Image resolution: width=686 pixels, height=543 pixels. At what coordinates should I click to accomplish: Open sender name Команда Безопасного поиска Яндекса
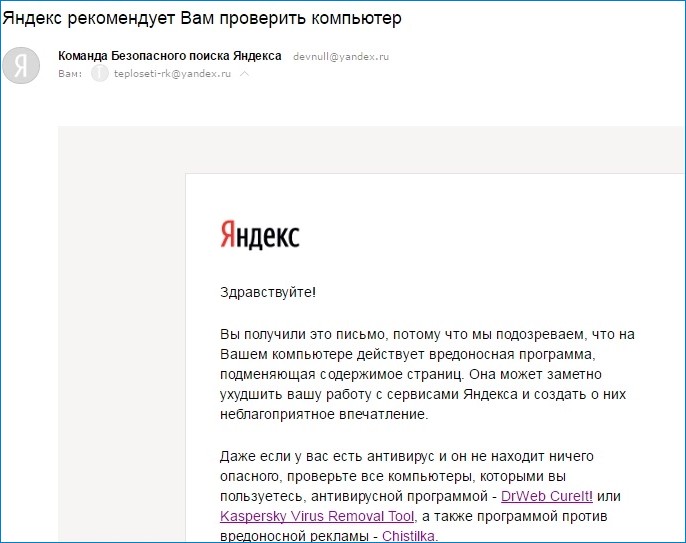click(x=170, y=56)
